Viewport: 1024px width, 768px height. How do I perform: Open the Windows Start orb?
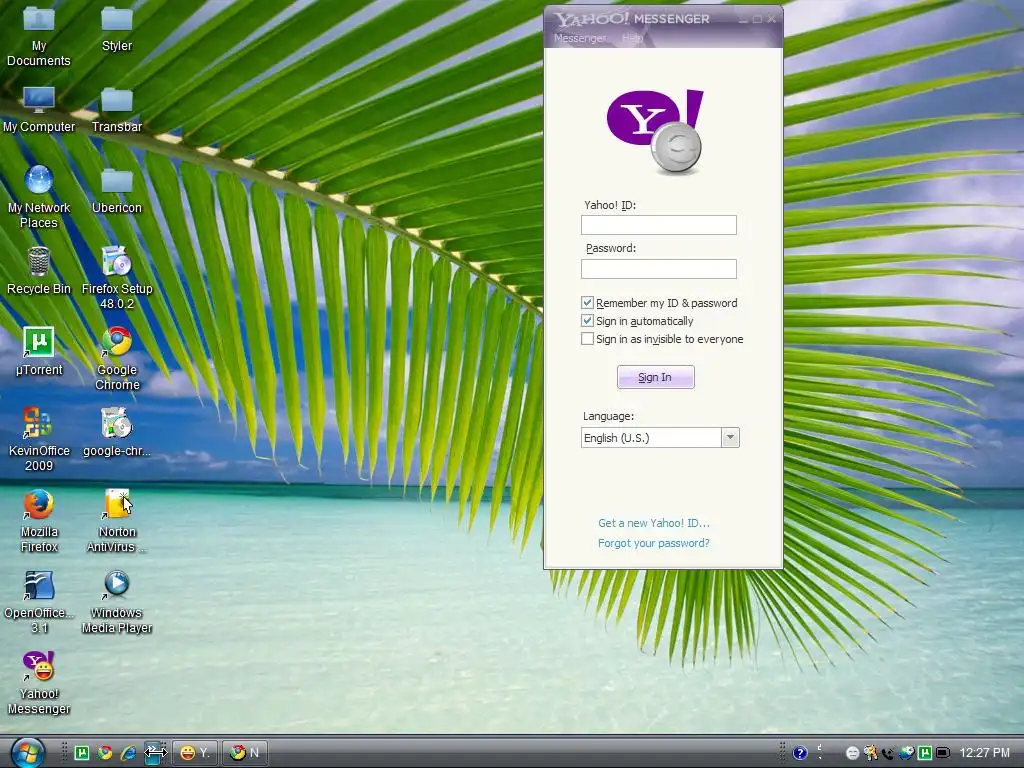point(28,753)
